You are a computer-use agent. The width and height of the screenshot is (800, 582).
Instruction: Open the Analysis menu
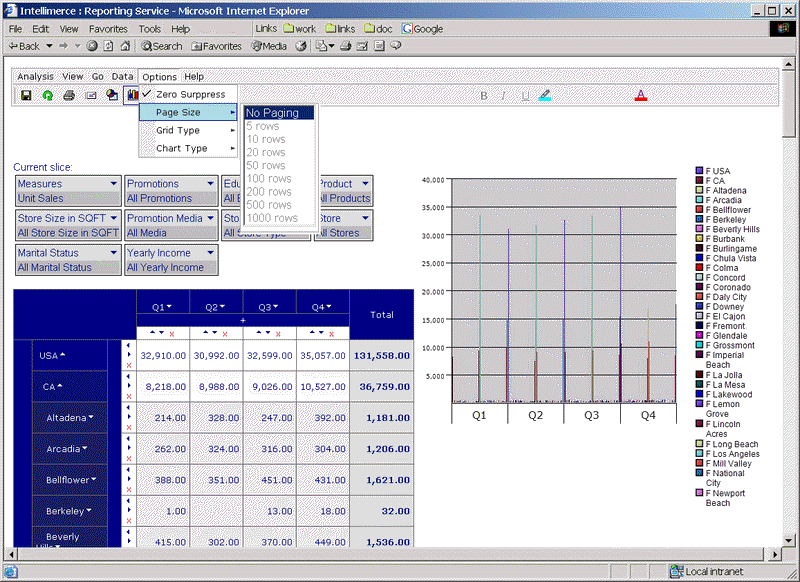[35, 77]
